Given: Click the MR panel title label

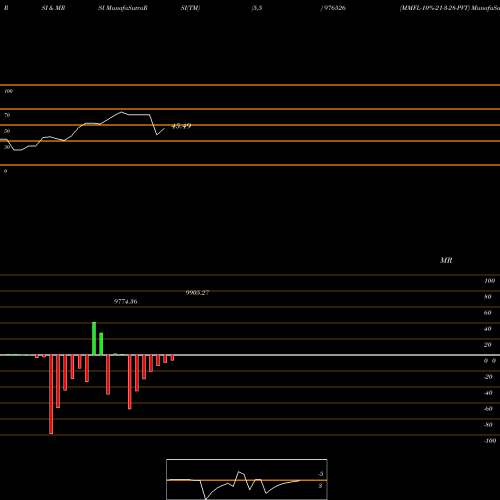Looking at the screenshot, I should (x=446, y=260).
